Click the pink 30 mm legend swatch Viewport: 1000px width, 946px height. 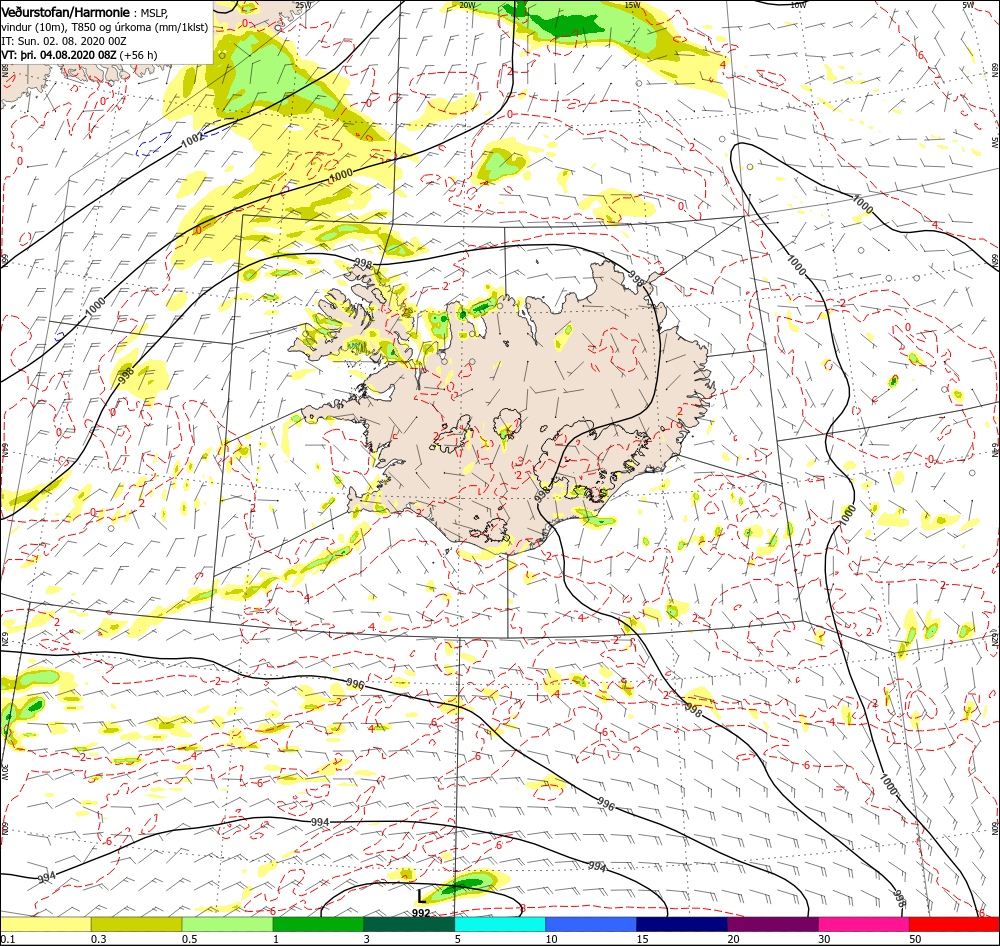864,925
